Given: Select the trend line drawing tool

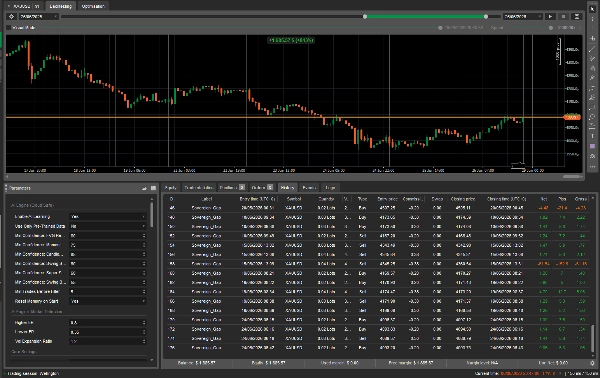Looking at the screenshot, I should point(592,48).
